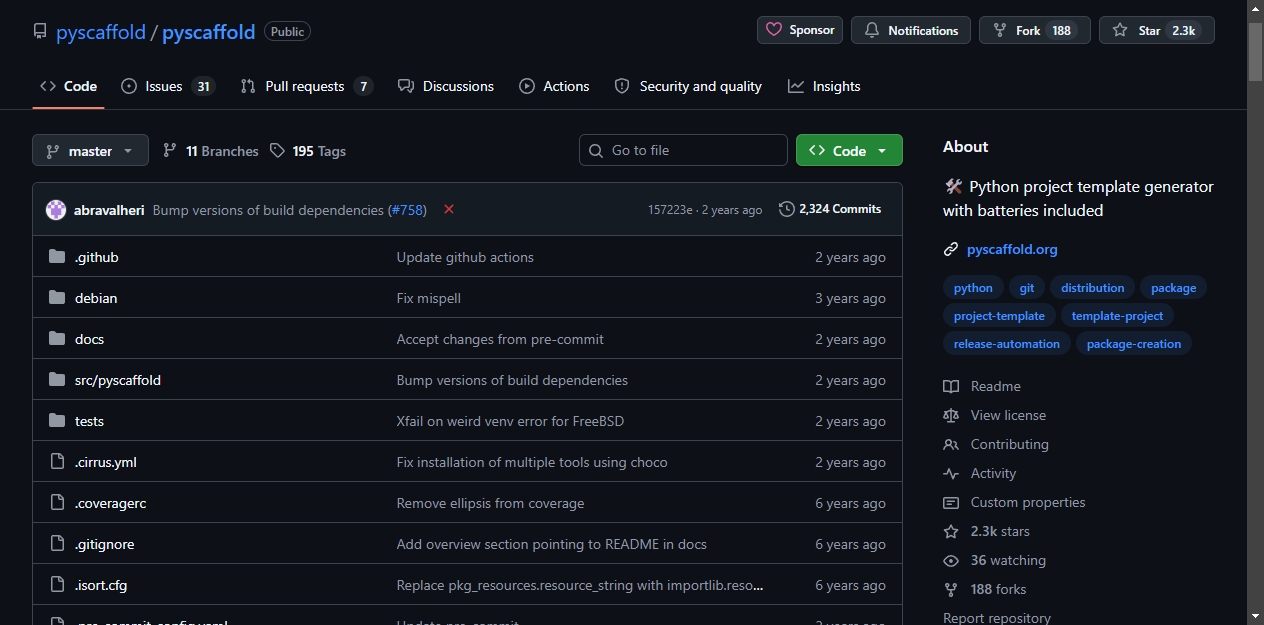Click folder icon next to tests
The image size is (1264, 625).
57,421
